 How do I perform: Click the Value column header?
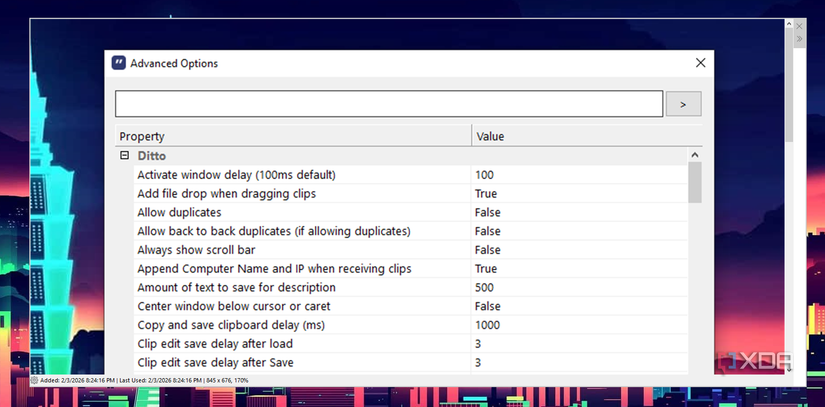click(587, 136)
